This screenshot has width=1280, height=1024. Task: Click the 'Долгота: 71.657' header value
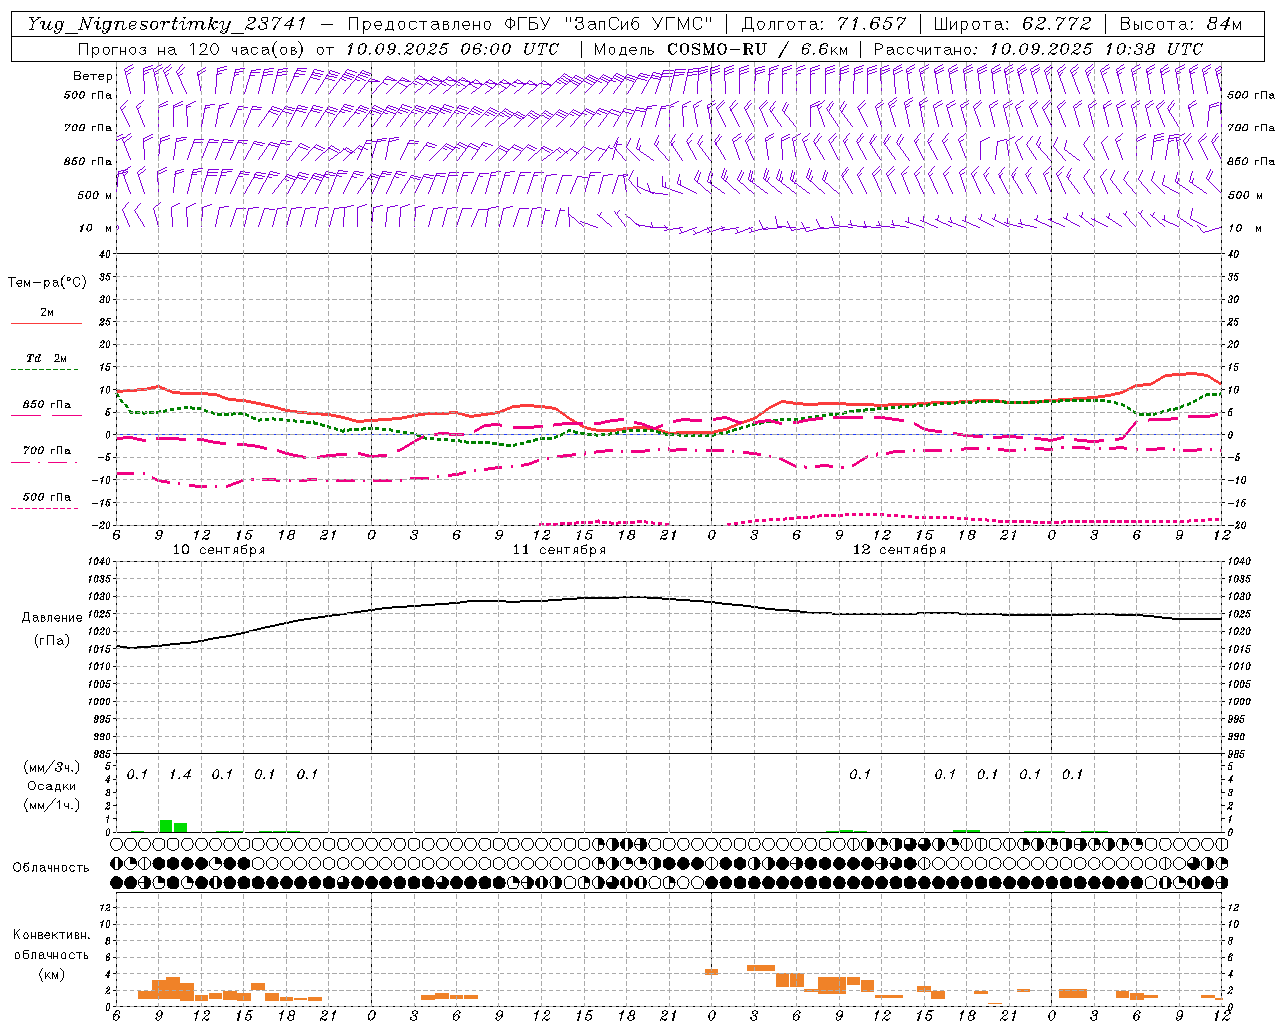click(824, 24)
